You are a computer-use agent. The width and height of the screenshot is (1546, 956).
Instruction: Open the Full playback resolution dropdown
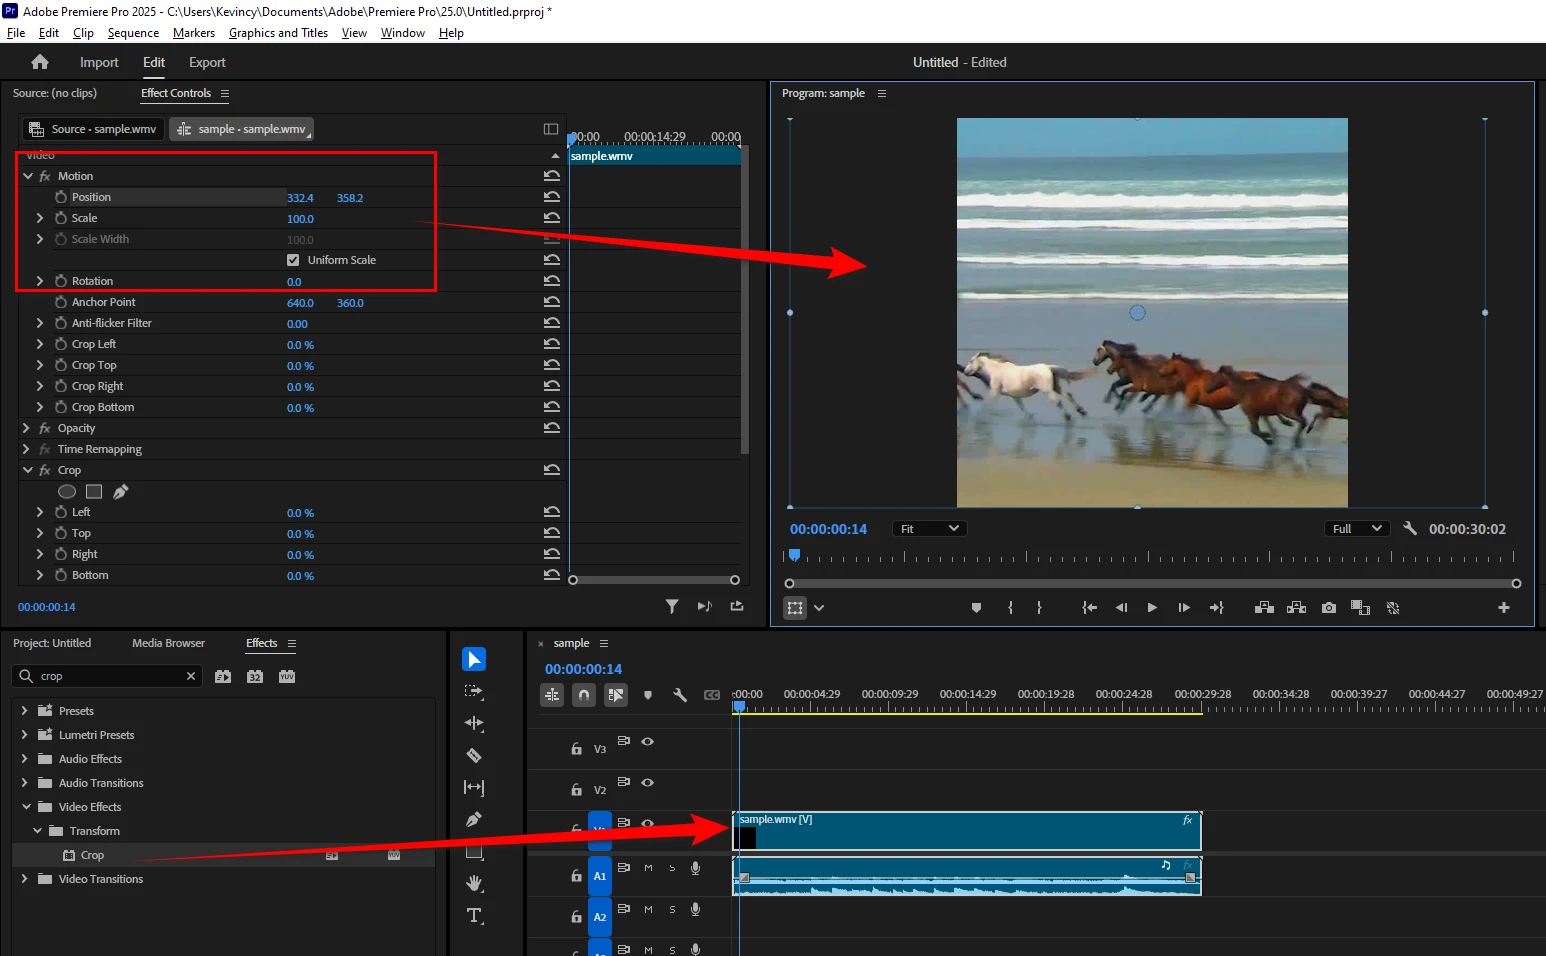pos(1357,528)
